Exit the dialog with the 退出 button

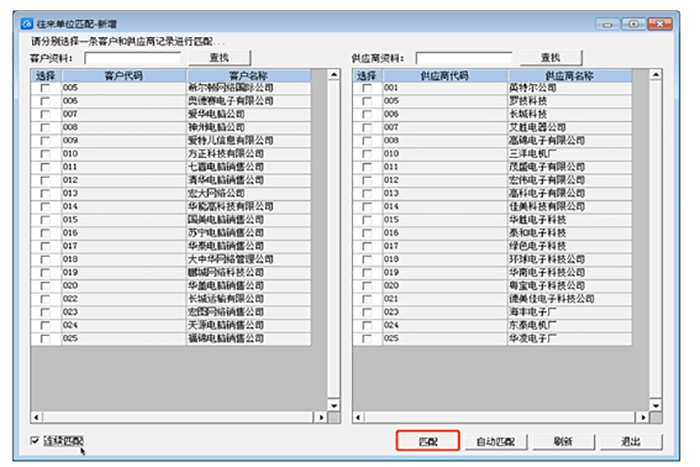click(x=630, y=441)
